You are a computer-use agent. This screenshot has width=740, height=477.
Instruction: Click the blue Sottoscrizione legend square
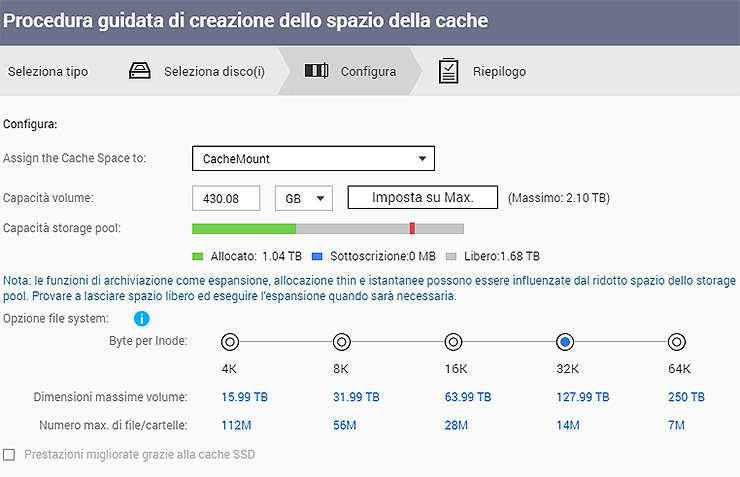pos(318,256)
